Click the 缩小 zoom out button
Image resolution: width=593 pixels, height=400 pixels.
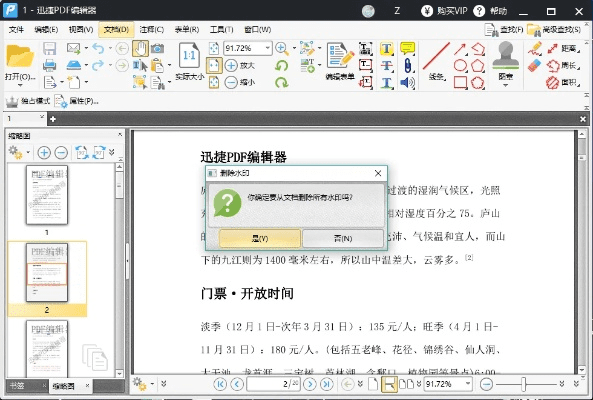pyautogui.click(x=240, y=82)
